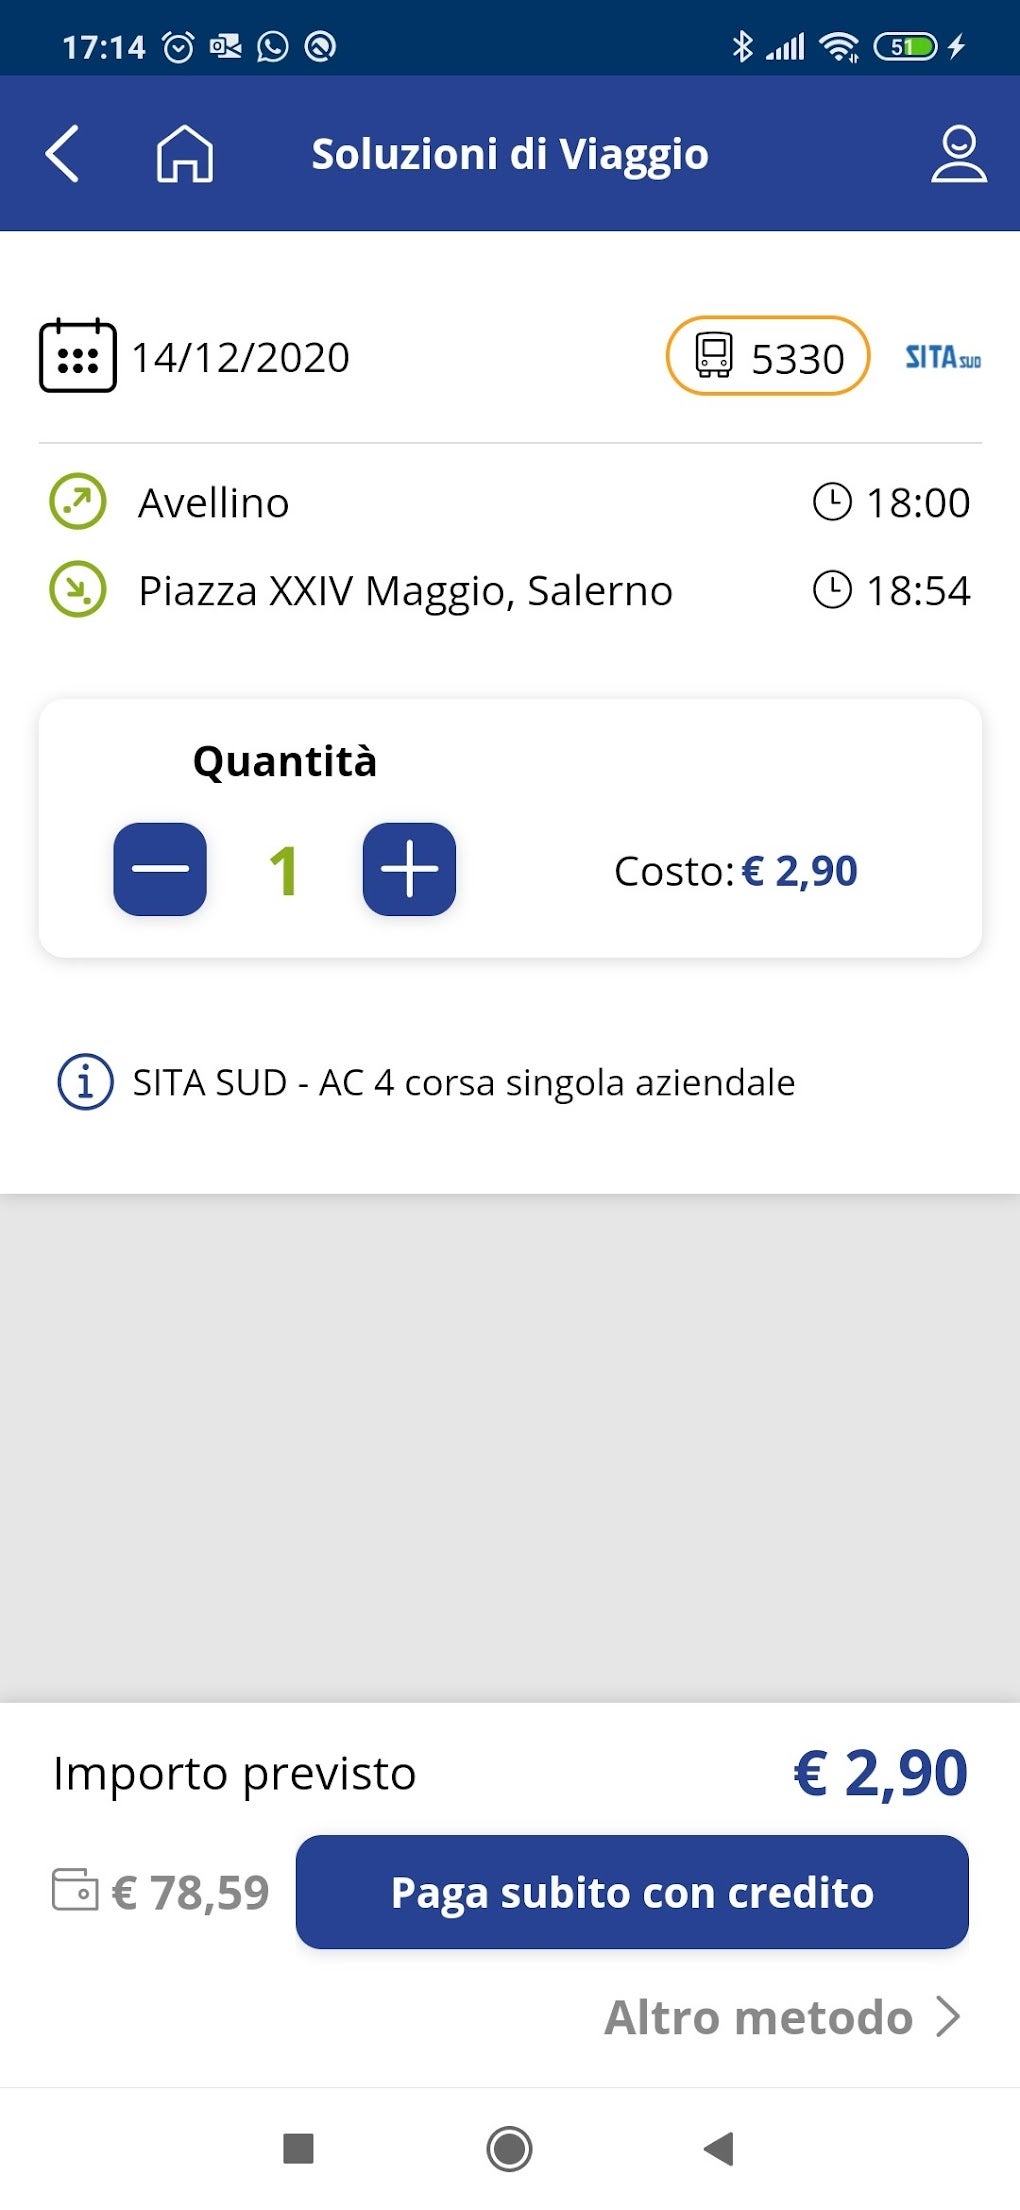
Task: Tap the calendar date icon
Action: (77, 356)
